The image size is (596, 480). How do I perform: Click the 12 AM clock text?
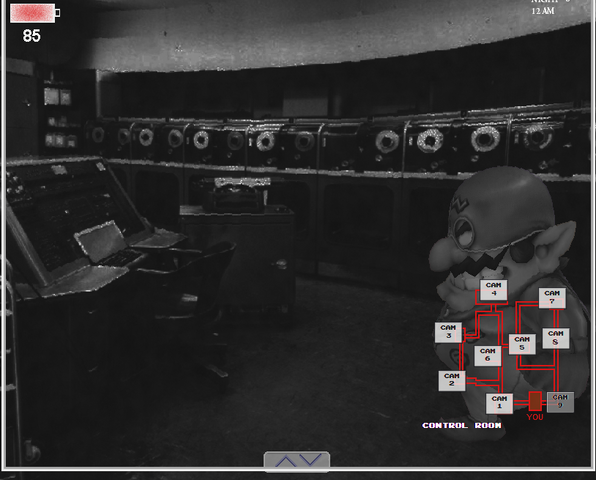[x=543, y=11]
